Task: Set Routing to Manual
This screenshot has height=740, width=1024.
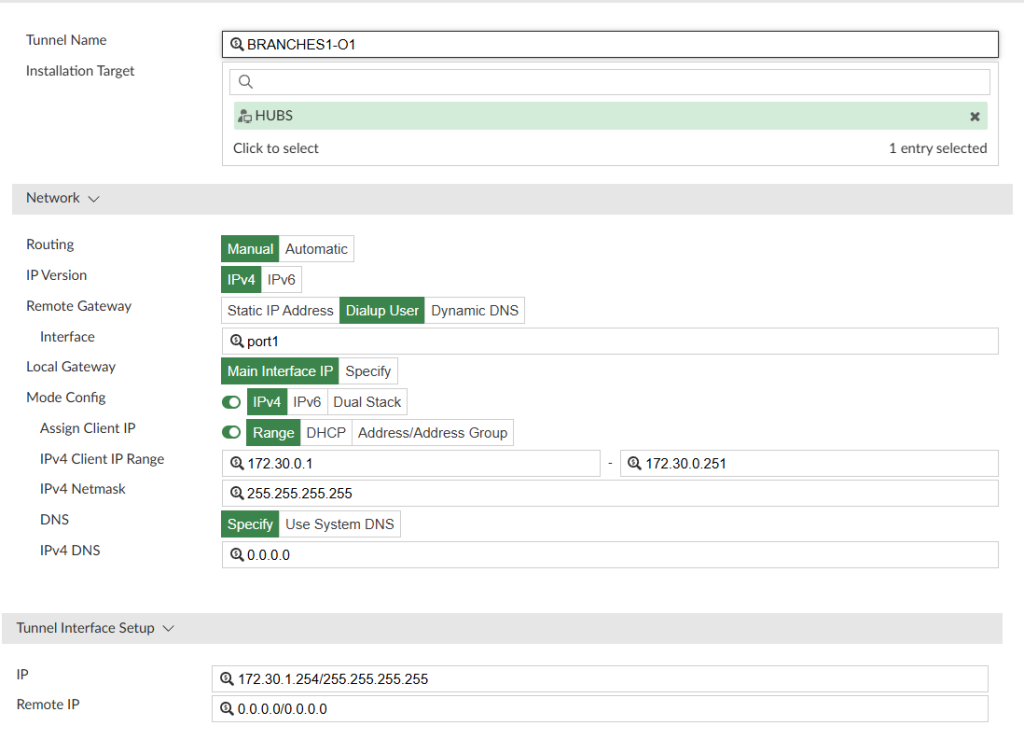Action: pos(250,249)
